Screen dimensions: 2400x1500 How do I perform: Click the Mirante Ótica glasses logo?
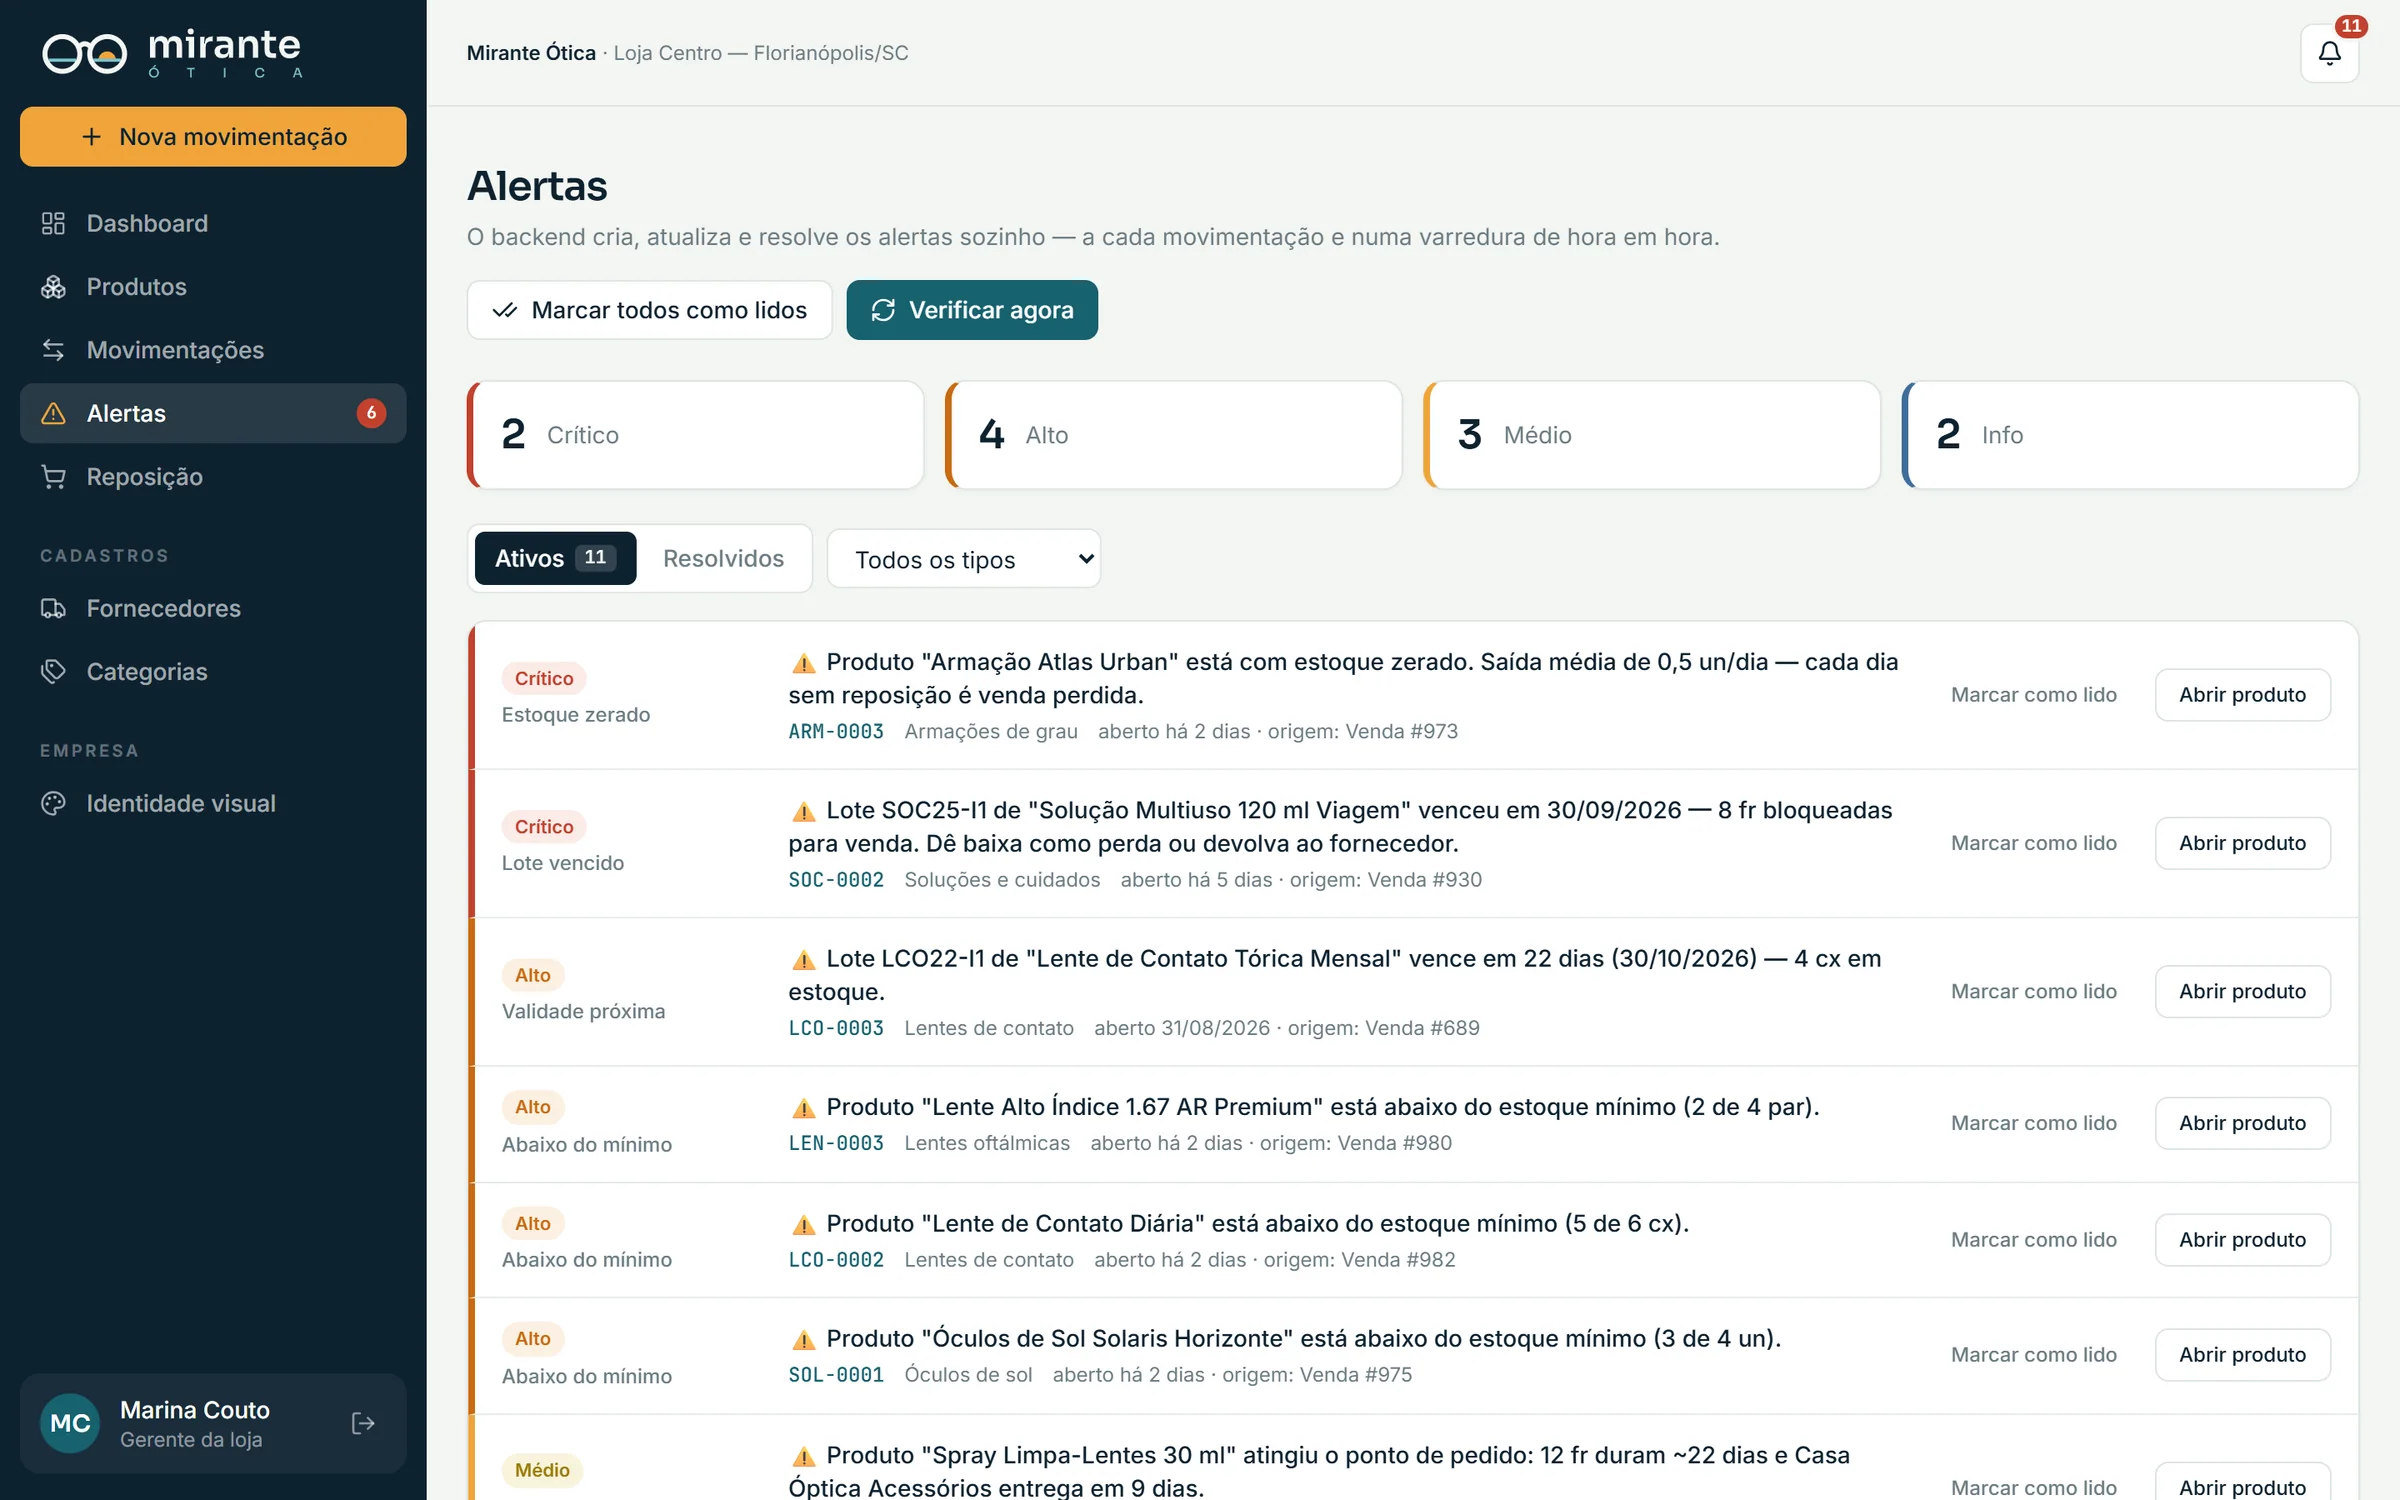85,53
